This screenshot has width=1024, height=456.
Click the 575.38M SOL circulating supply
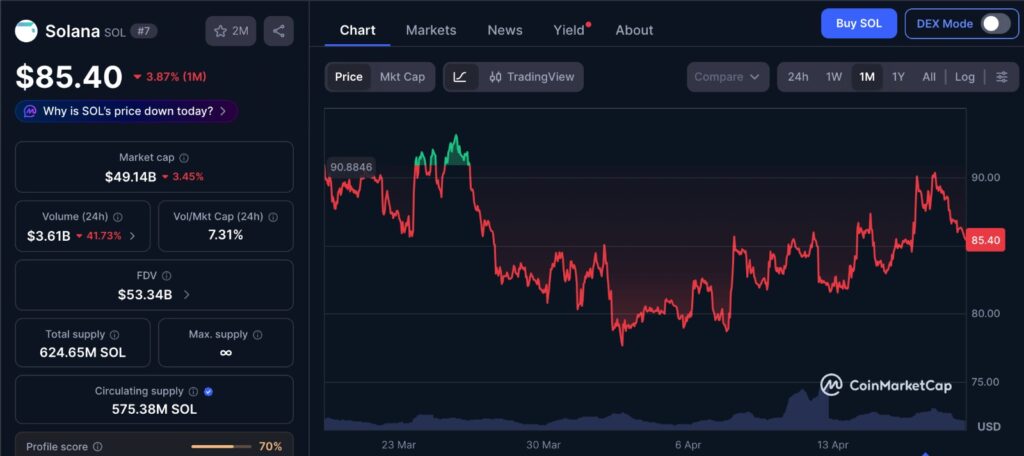pyautogui.click(x=154, y=410)
